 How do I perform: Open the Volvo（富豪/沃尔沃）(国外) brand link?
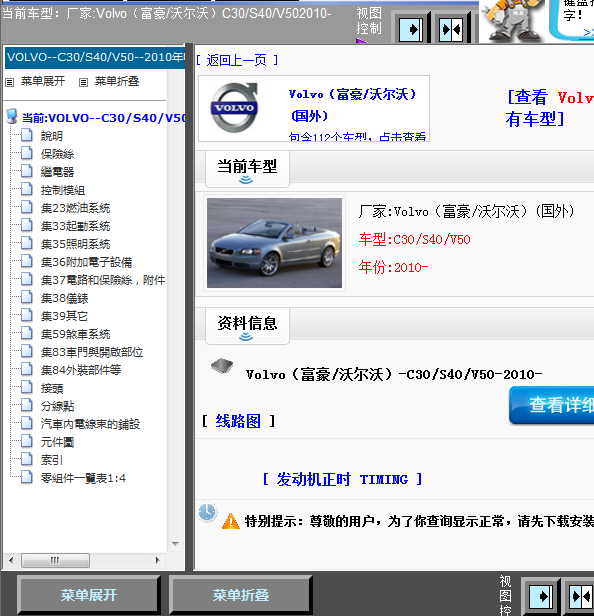[352, 105]
